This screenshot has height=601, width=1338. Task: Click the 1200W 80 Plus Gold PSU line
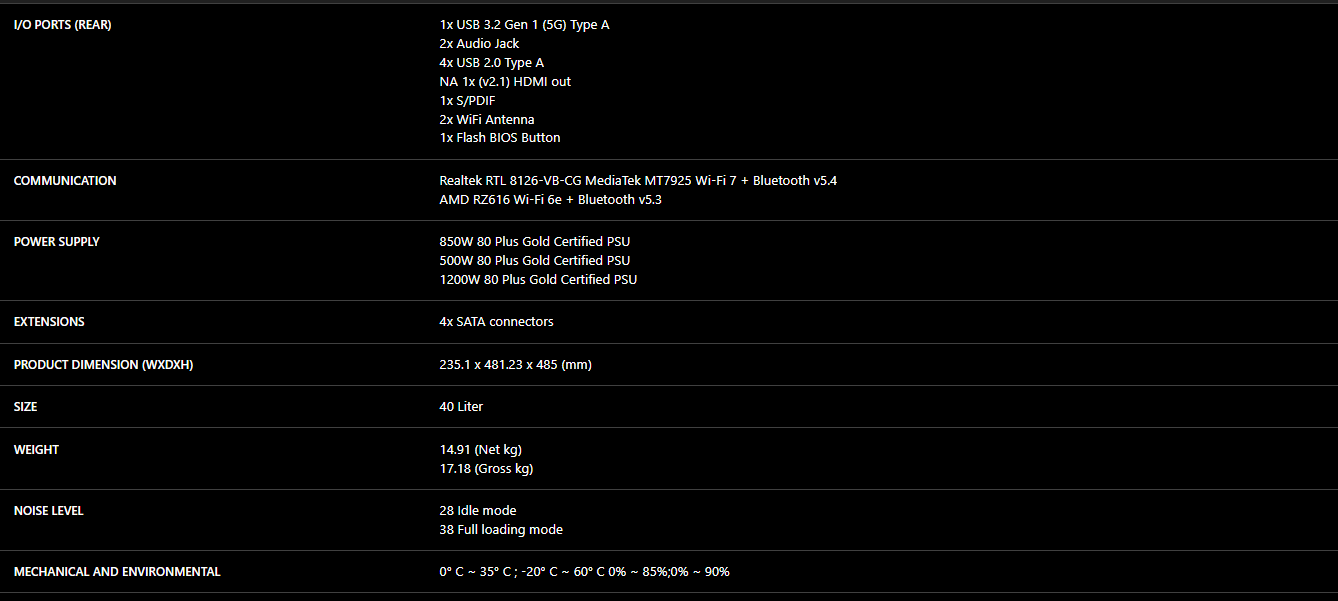point(538,280)
